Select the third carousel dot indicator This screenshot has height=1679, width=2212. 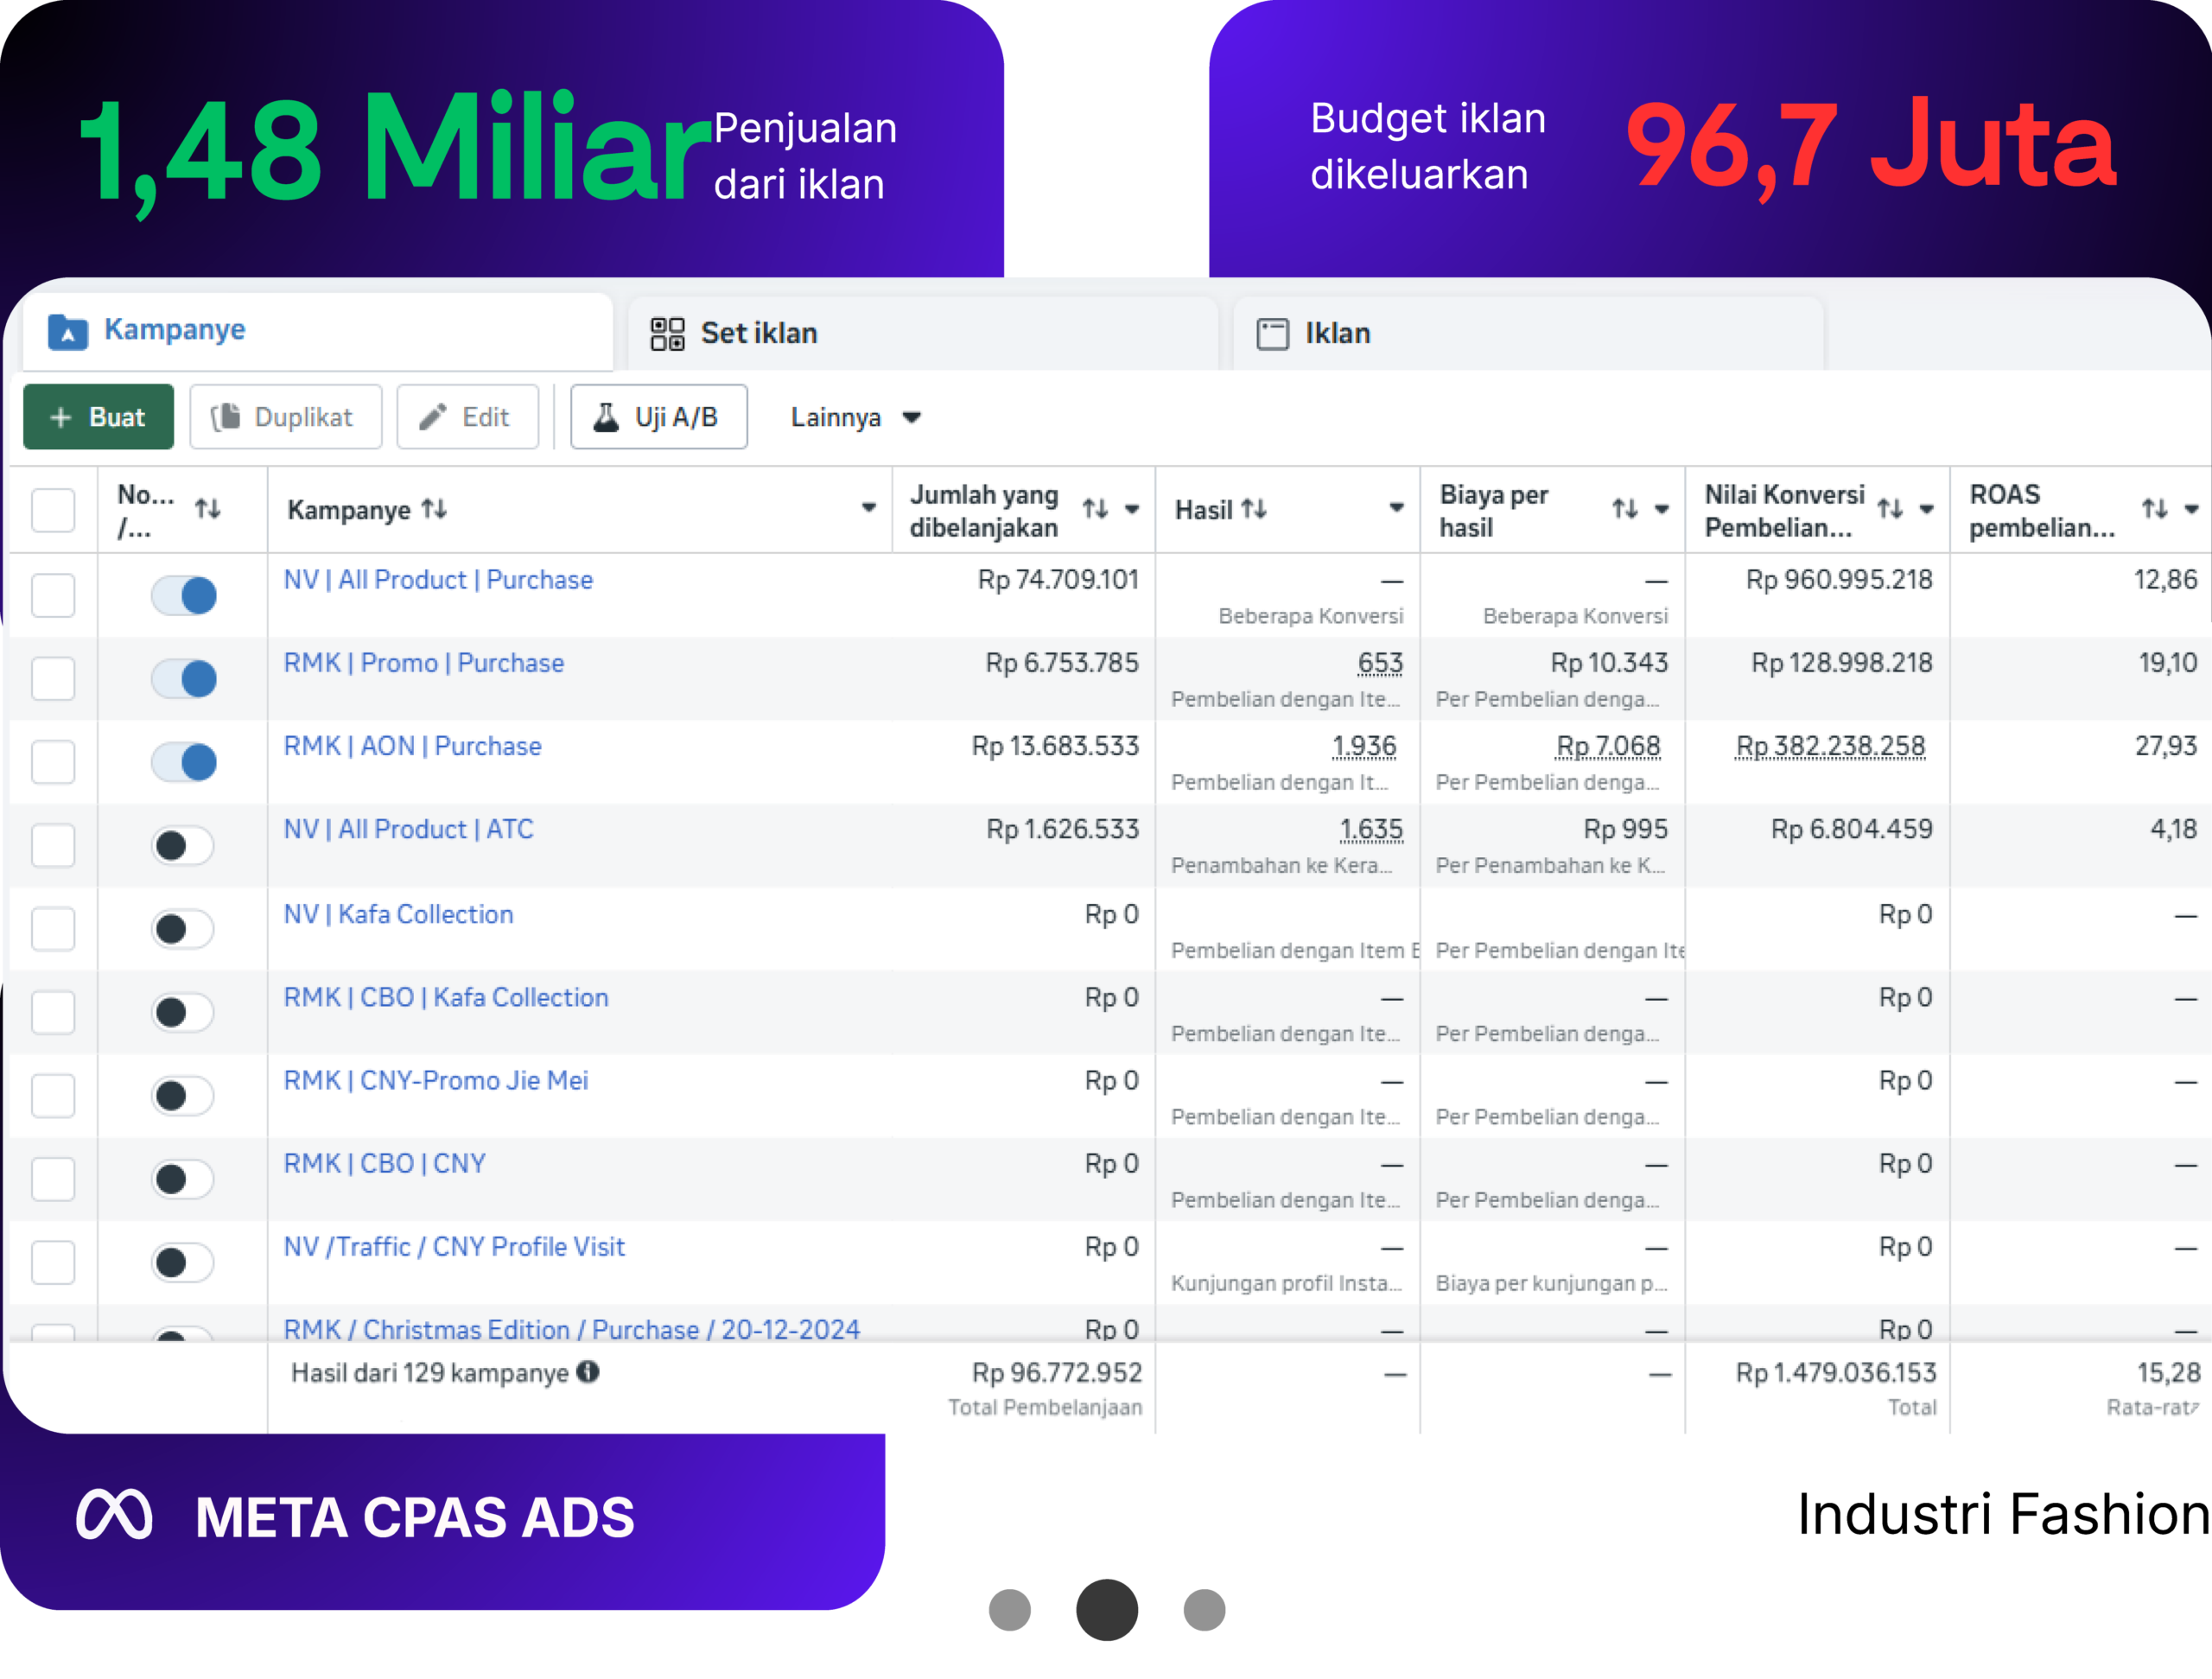coord(1204,1610)
